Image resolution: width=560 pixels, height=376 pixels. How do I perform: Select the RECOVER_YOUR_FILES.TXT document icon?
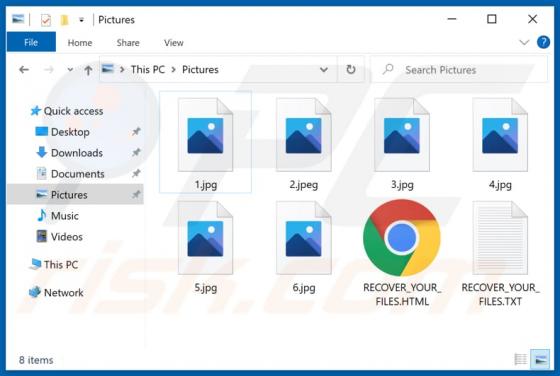coord(500,237)
